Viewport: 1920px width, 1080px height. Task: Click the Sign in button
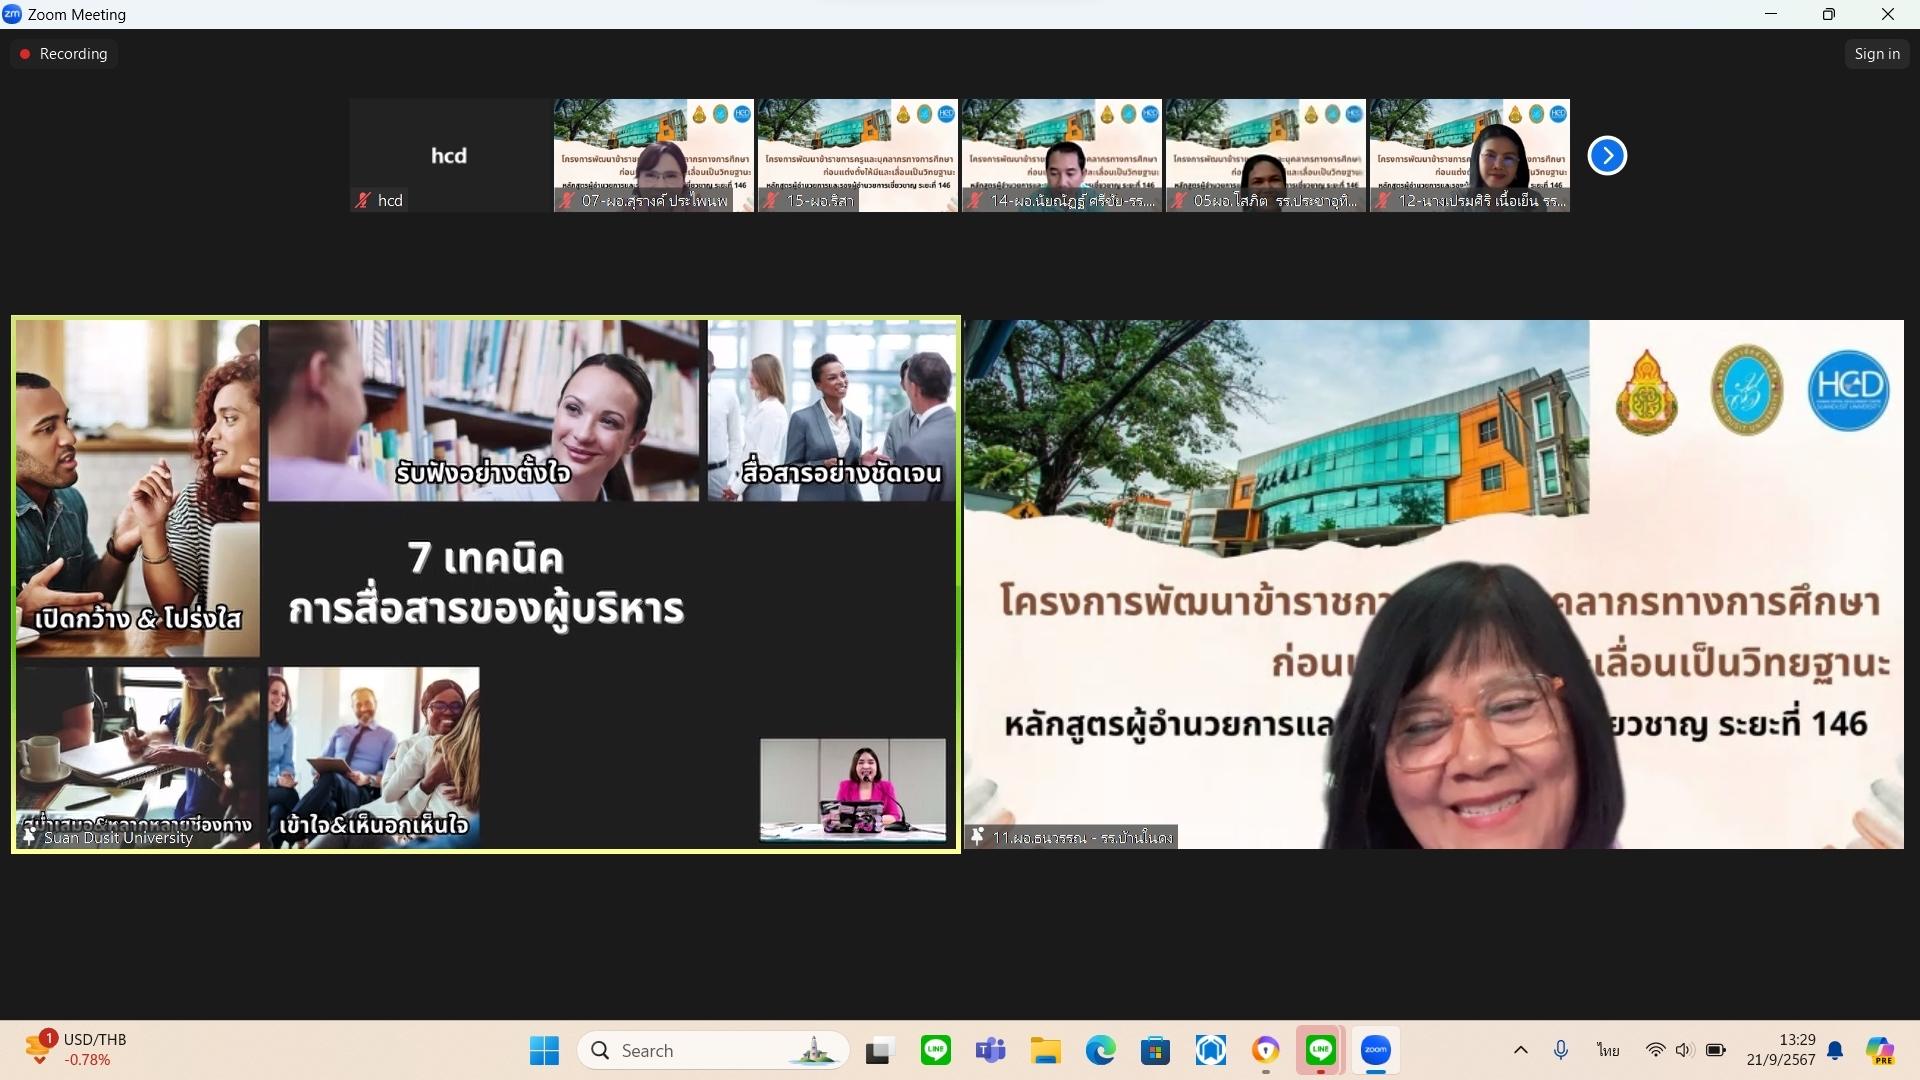tap(1876, 54)
